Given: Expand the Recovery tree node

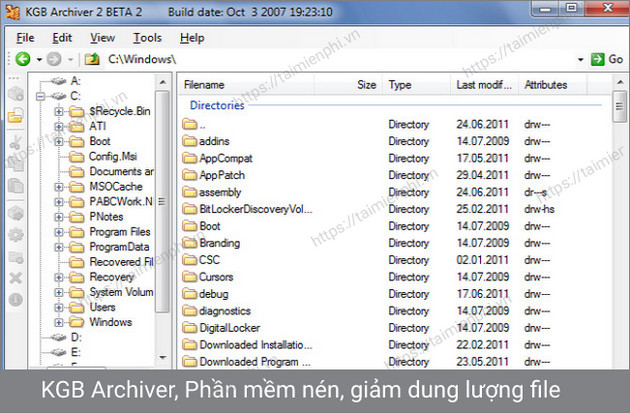Looking at the screenshot, I should click(59, 277).
